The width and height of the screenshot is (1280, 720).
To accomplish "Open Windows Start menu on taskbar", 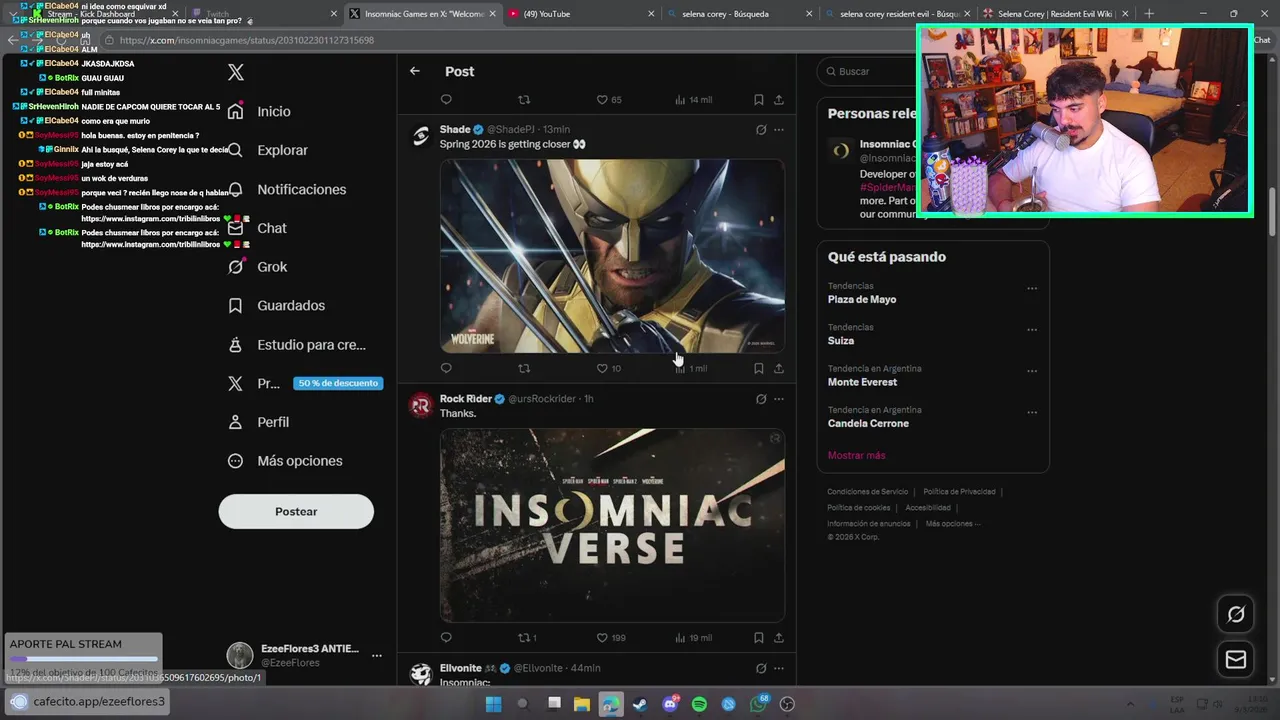I will coord(493,704).
